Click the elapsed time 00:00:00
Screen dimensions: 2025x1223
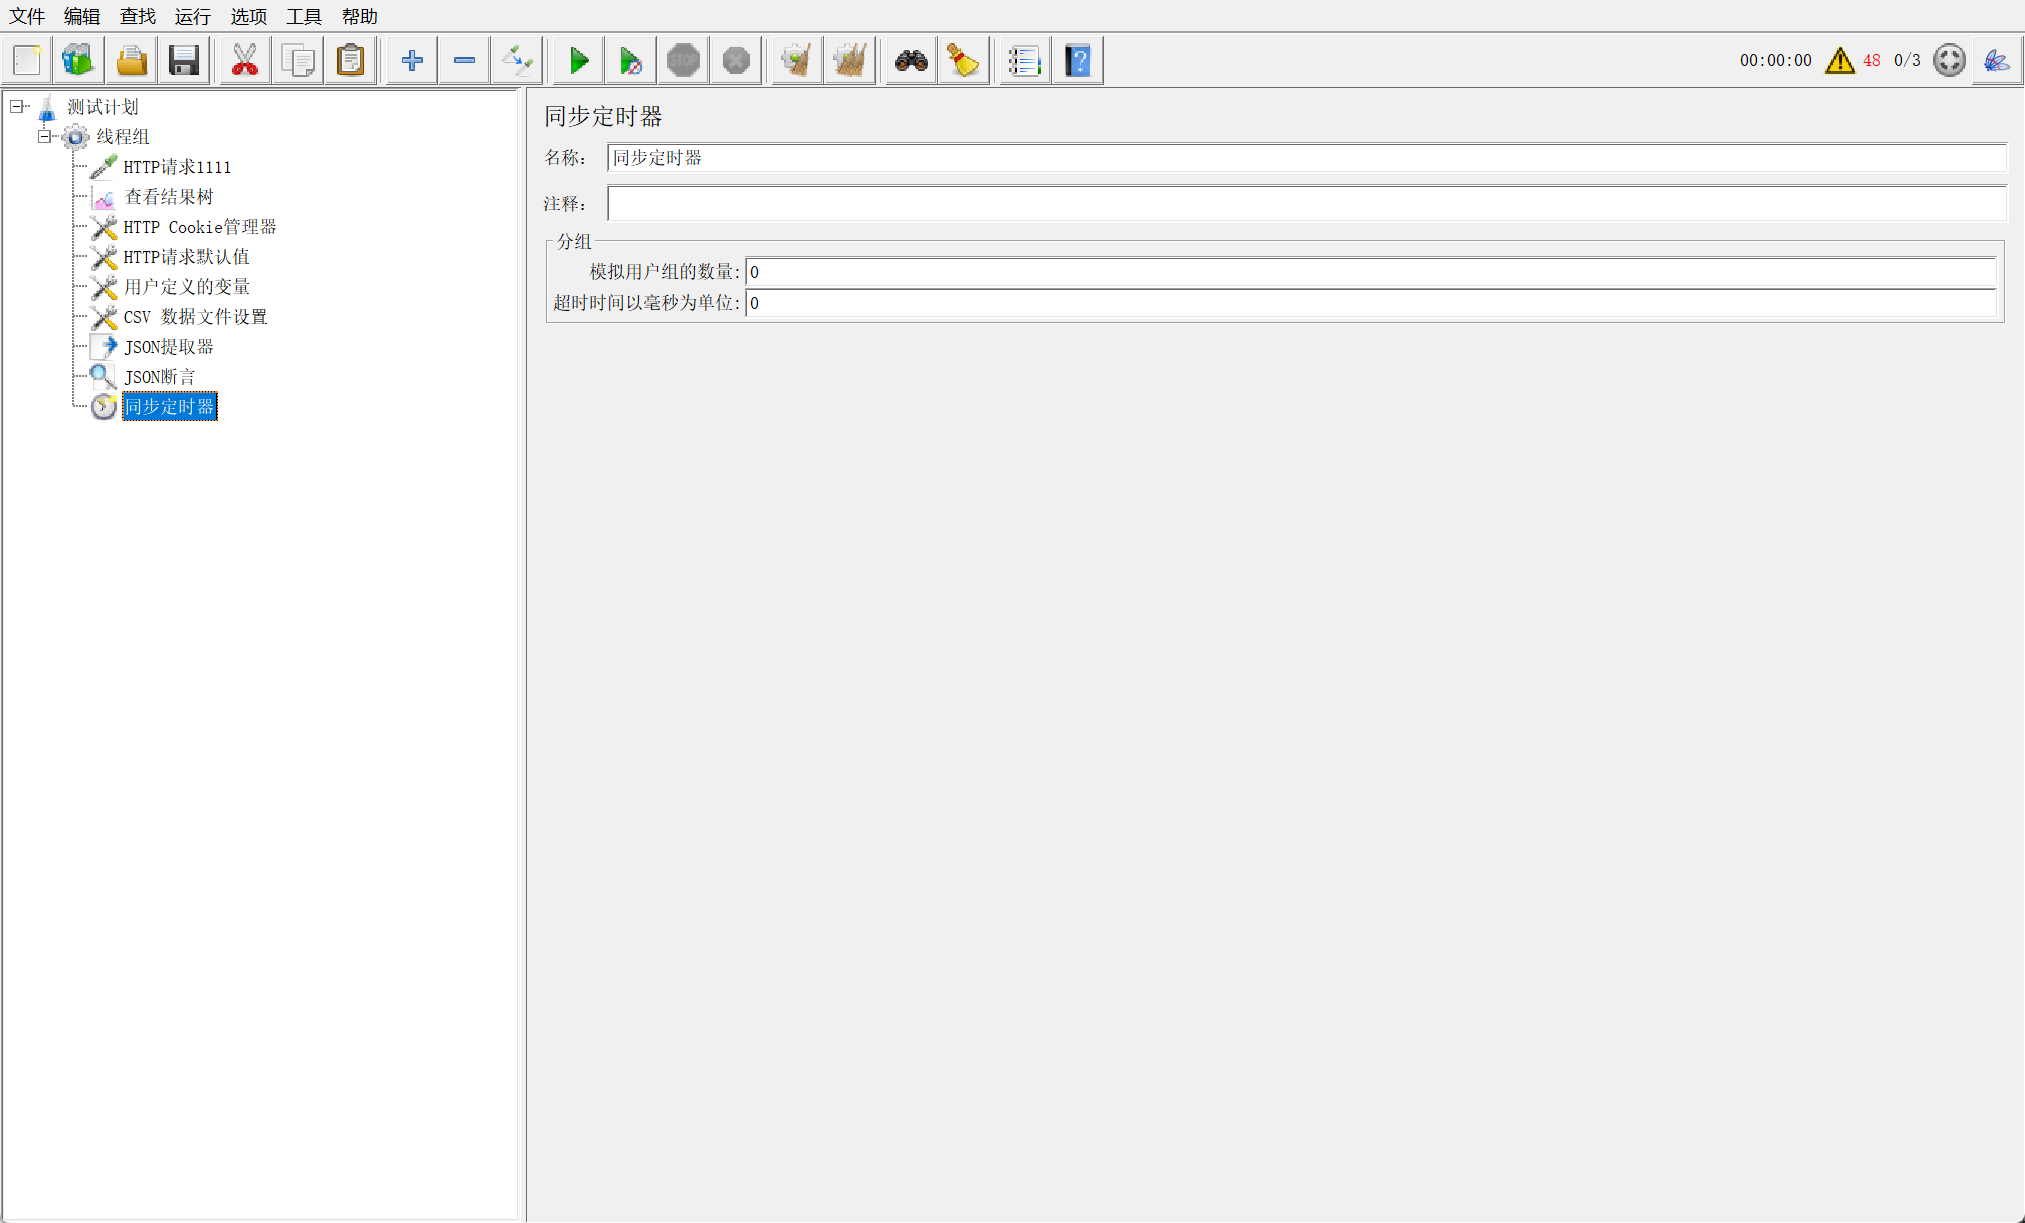[1775, 61]
